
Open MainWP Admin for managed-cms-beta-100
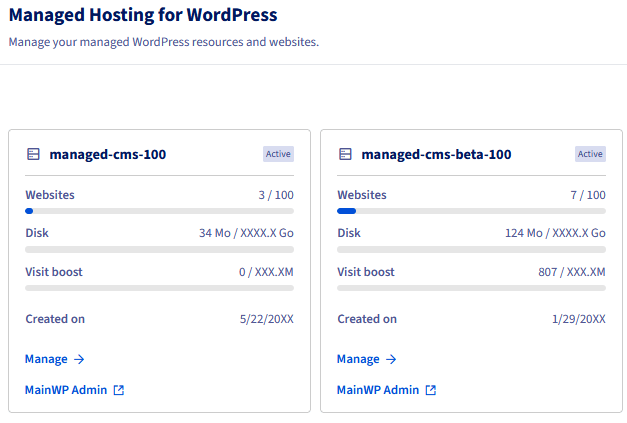387,390
